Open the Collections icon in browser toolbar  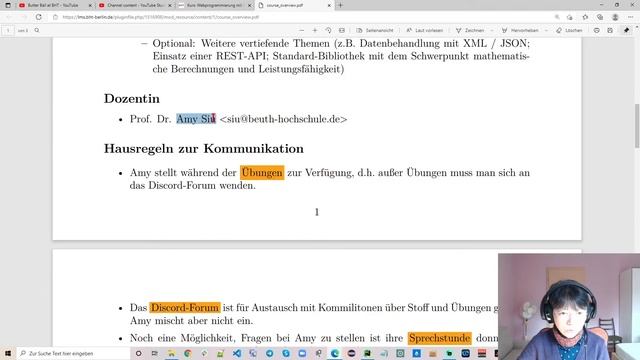(x=600, y=17)
